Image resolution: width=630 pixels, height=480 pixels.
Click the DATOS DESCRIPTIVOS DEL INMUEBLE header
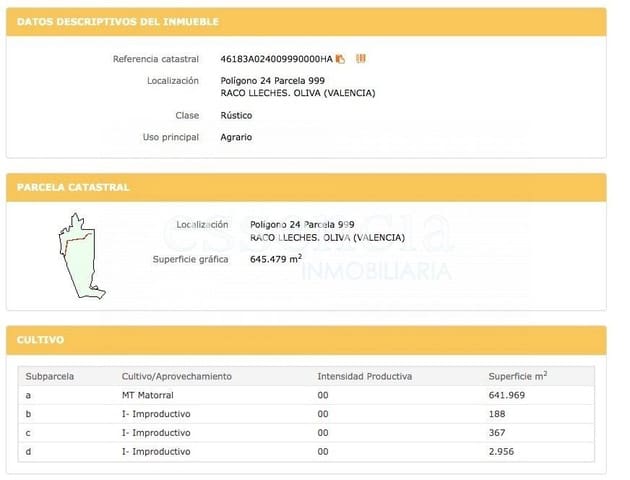118,22
